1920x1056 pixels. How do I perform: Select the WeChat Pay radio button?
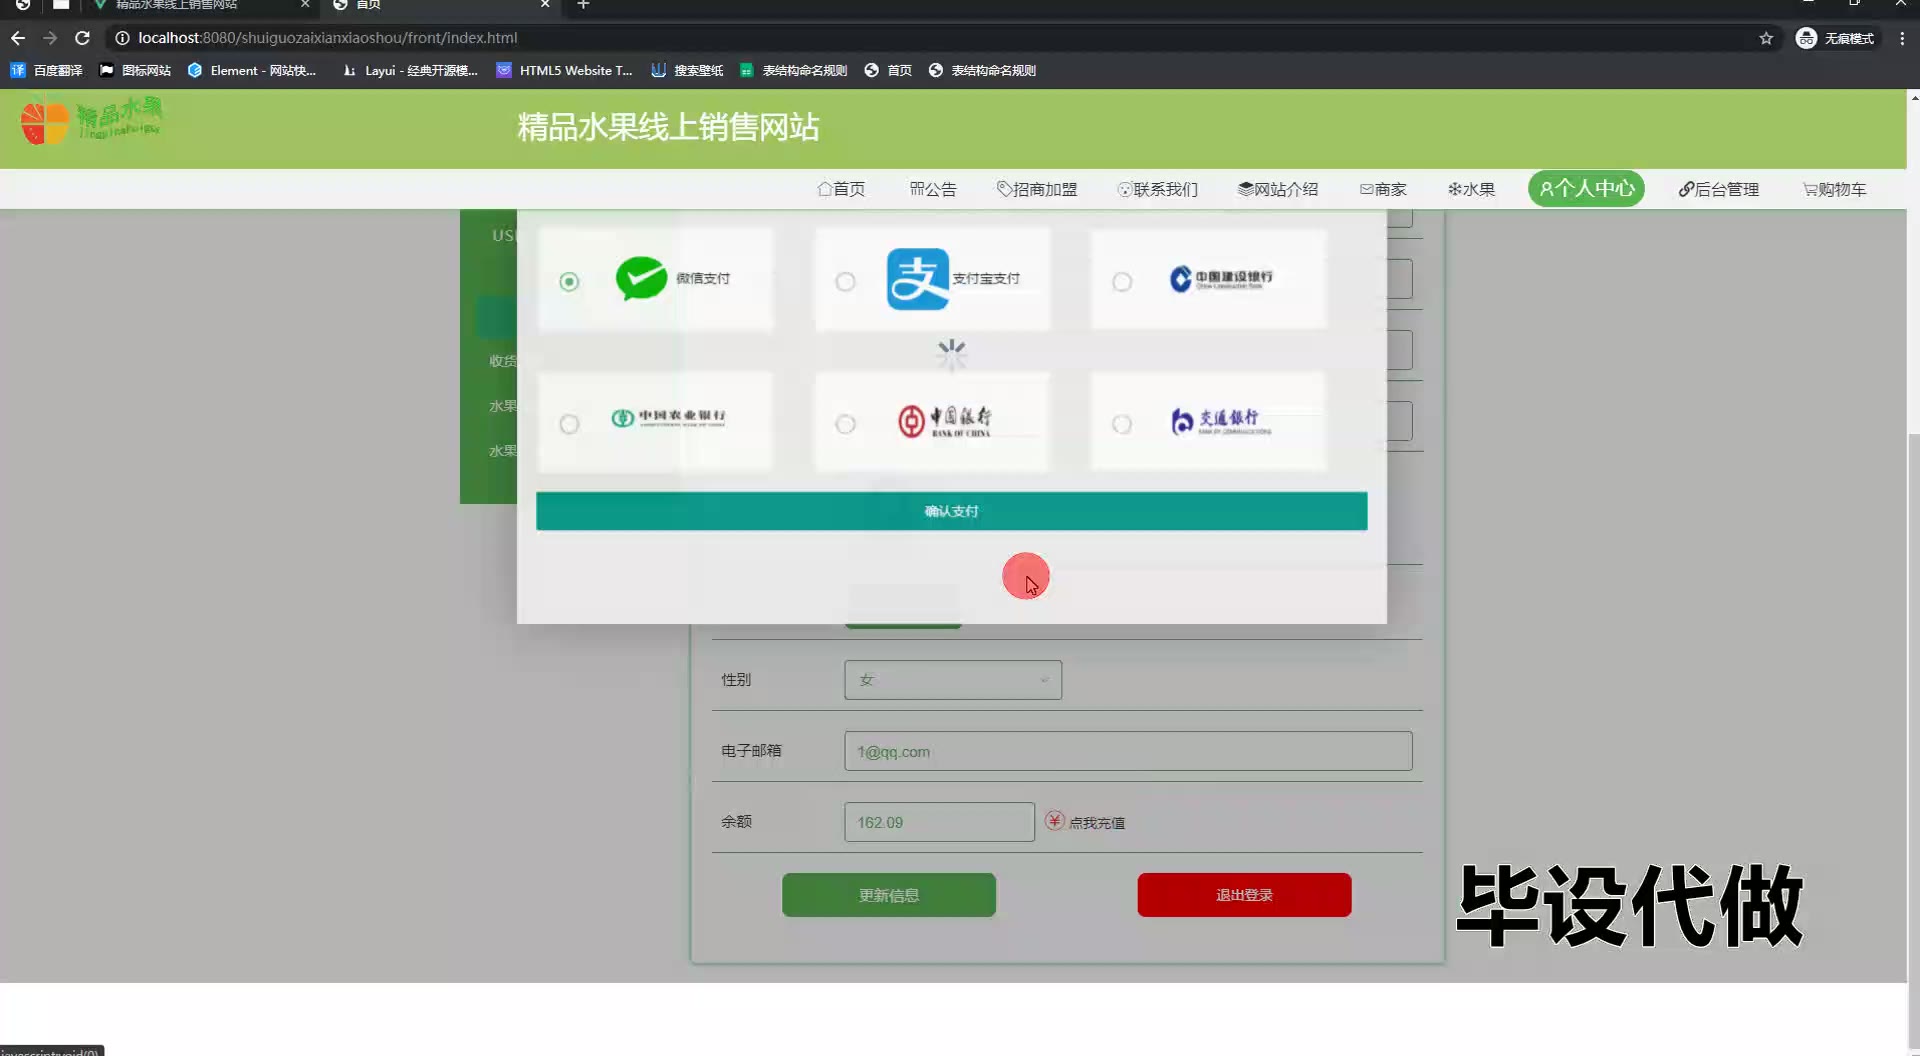pos(569,282)
